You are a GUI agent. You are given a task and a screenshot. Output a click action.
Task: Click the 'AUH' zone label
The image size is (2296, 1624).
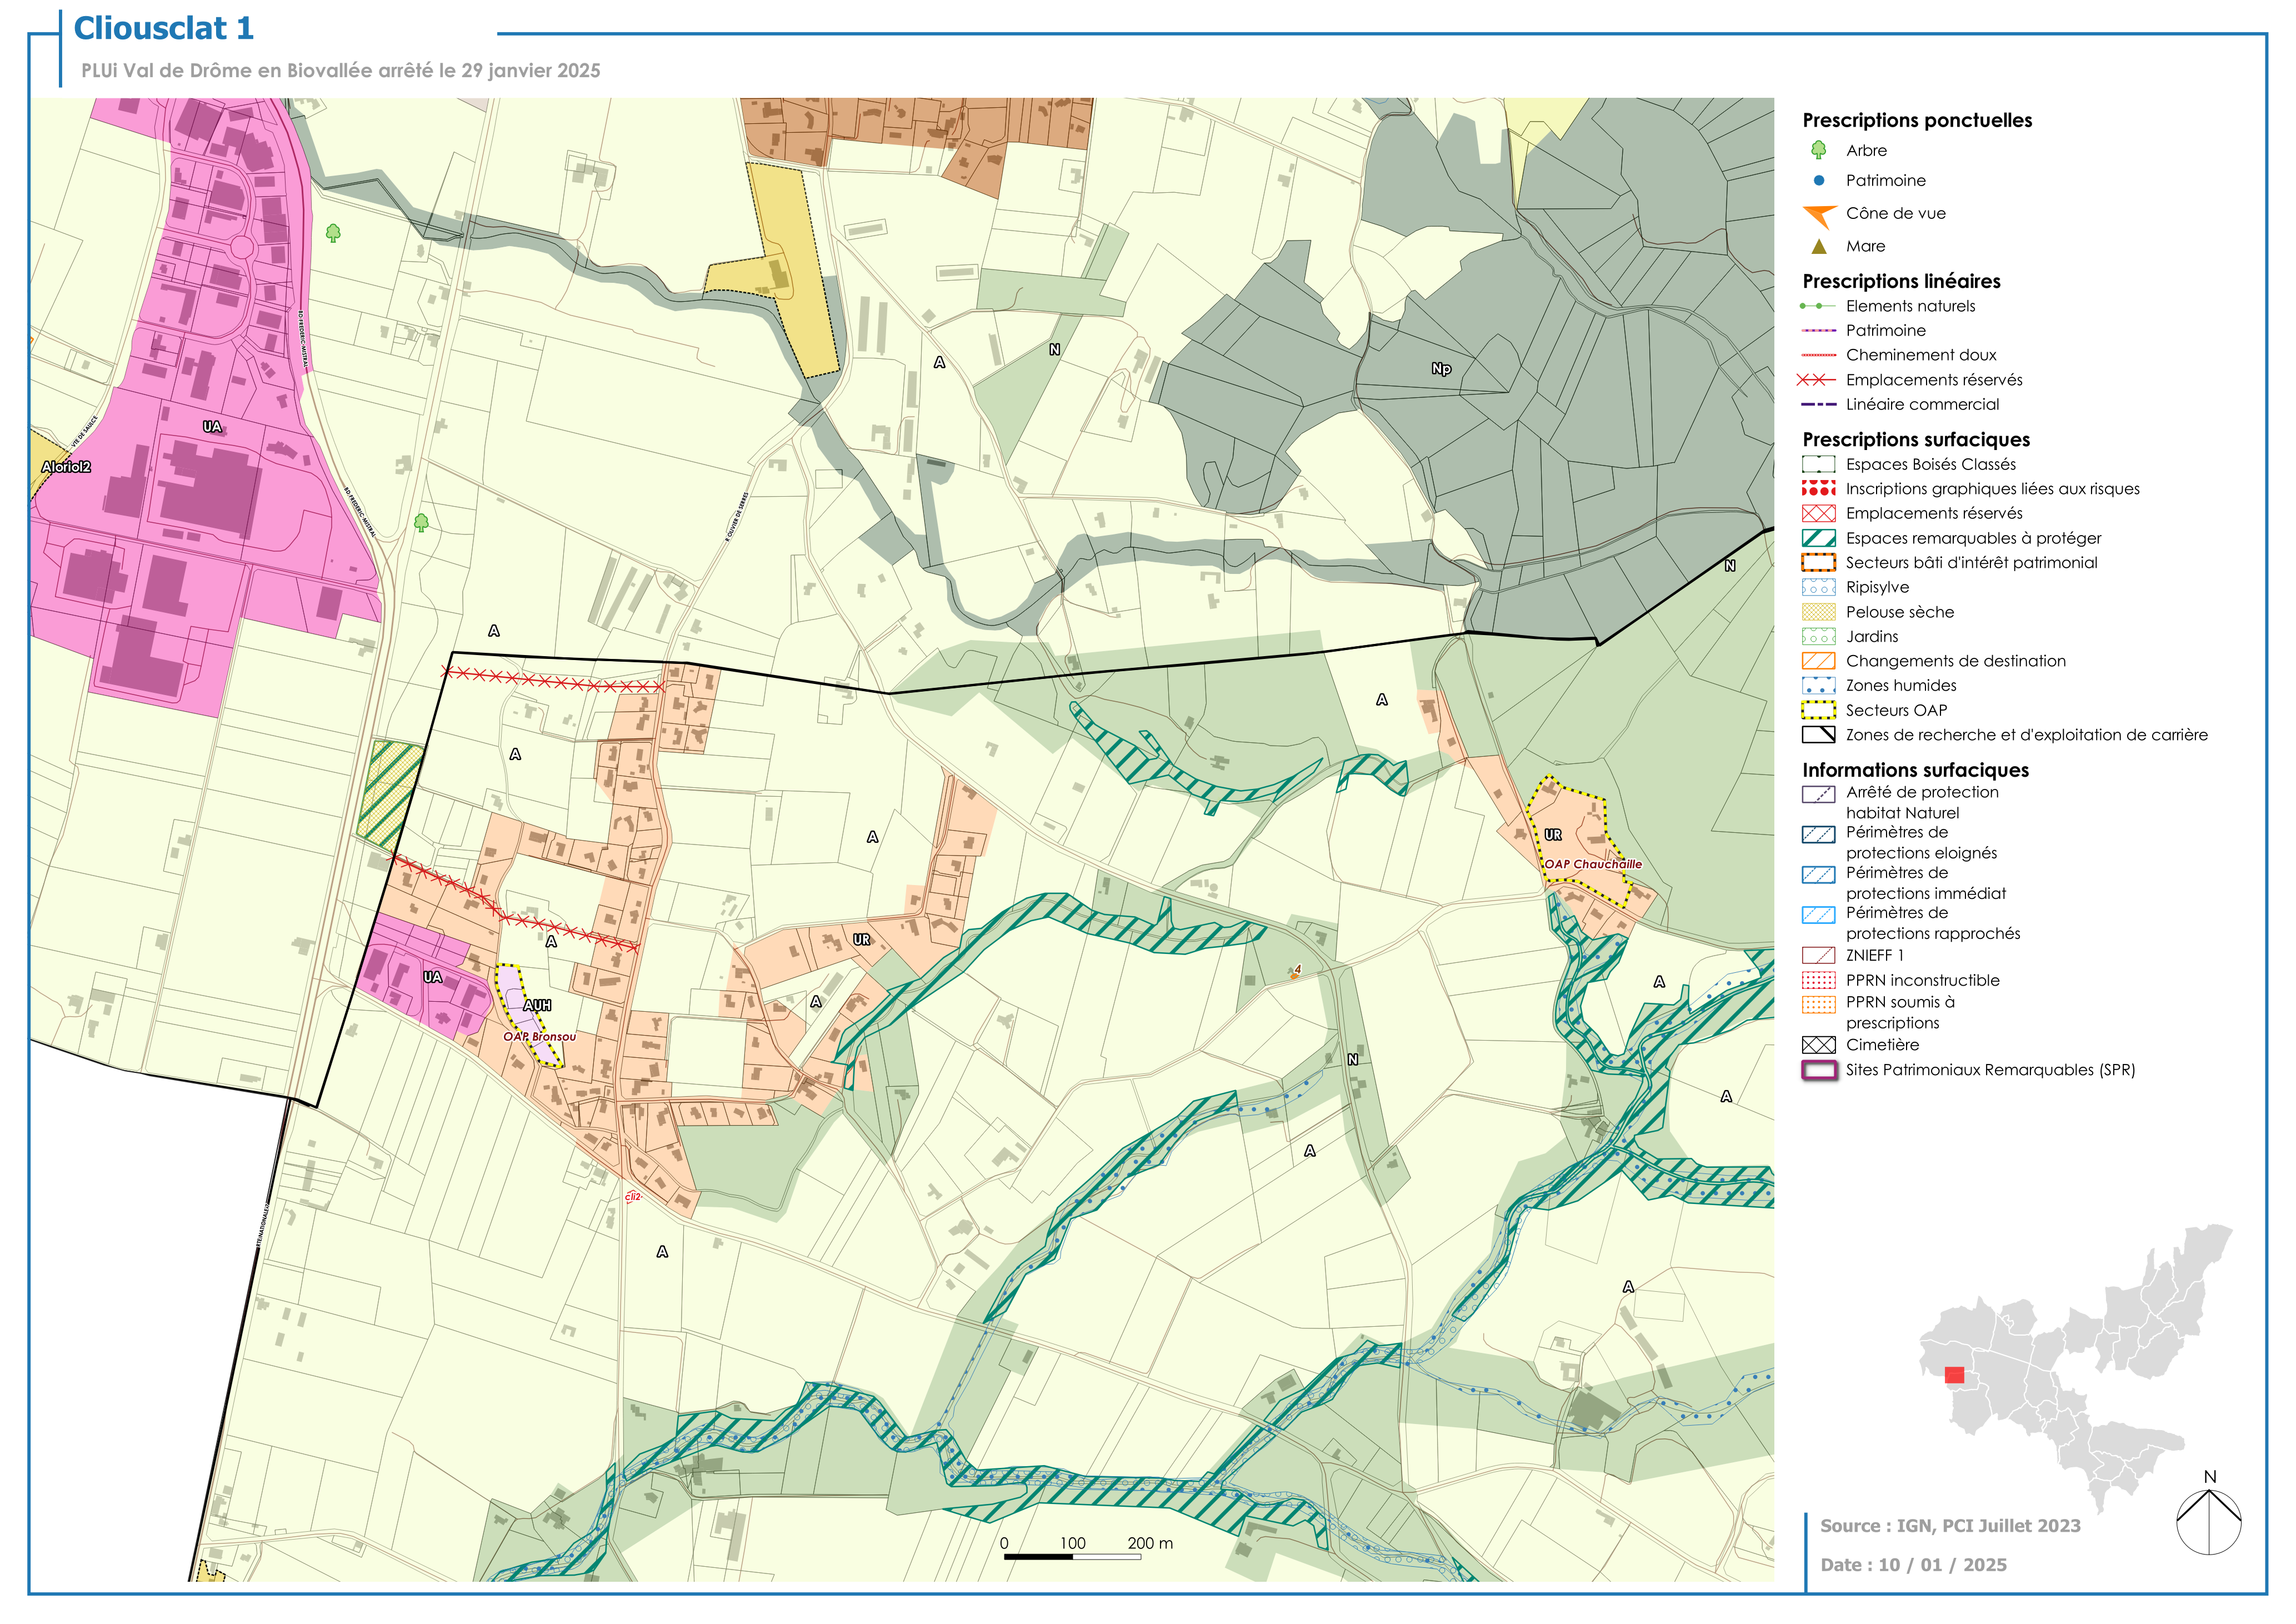click(x=537, y=1005)
